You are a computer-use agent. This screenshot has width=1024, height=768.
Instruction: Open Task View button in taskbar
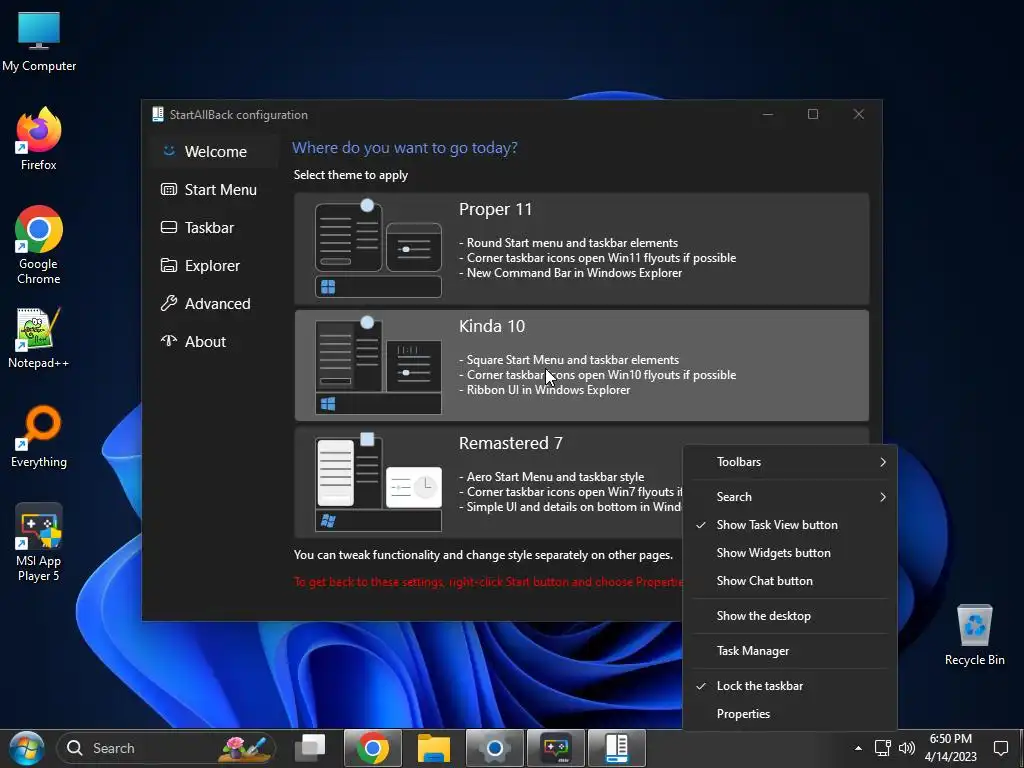click(310, 748)
